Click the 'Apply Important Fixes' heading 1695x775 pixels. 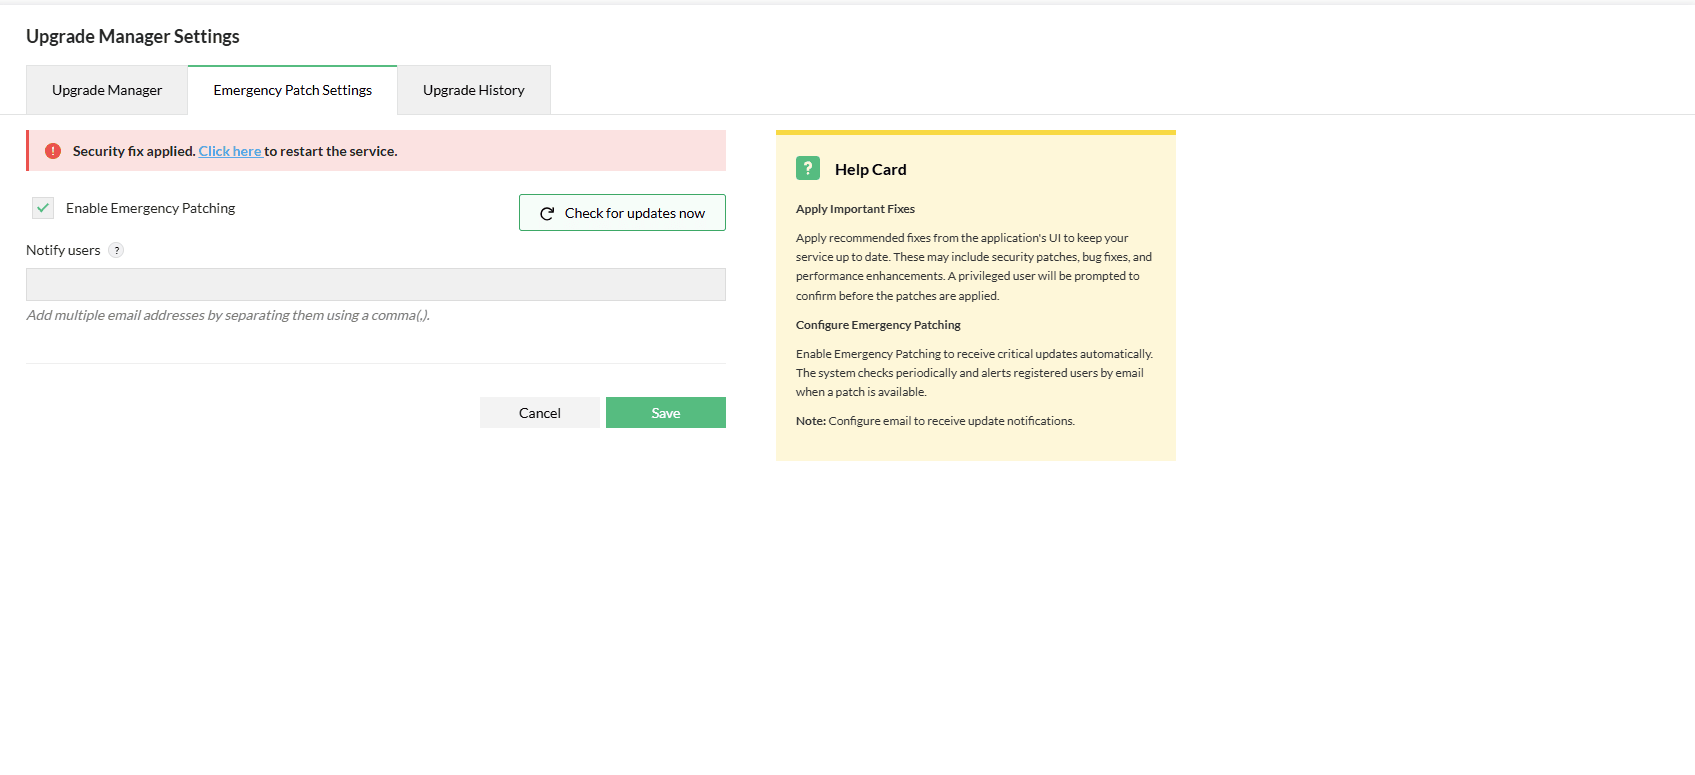click(855, 209)
